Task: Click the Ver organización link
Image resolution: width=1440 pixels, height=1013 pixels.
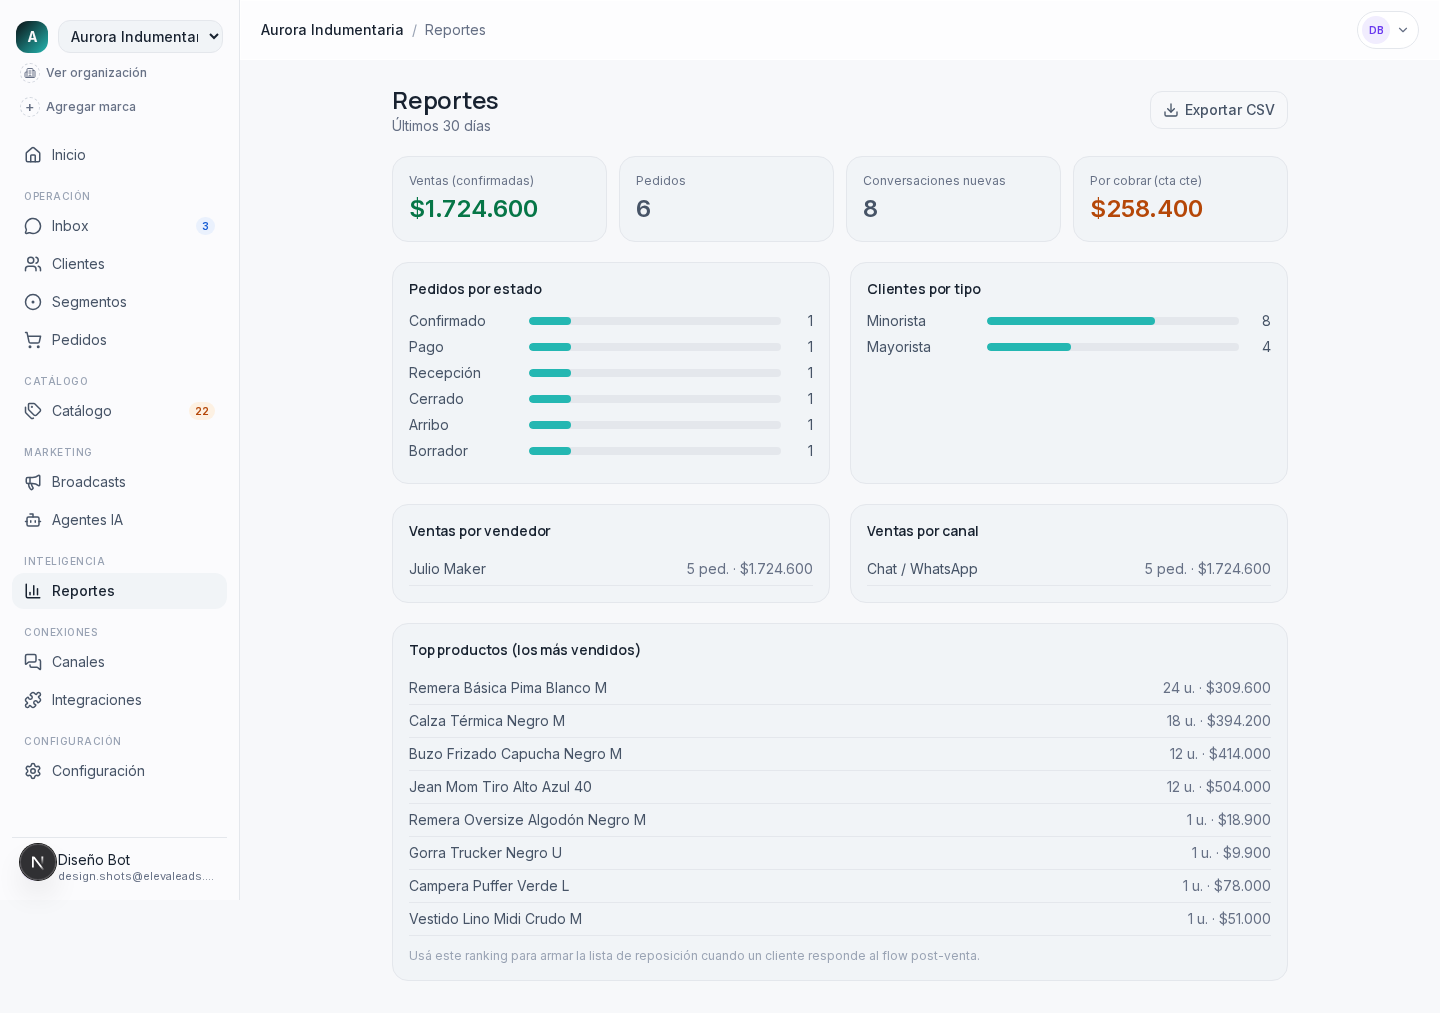Action: pos(96,73)
